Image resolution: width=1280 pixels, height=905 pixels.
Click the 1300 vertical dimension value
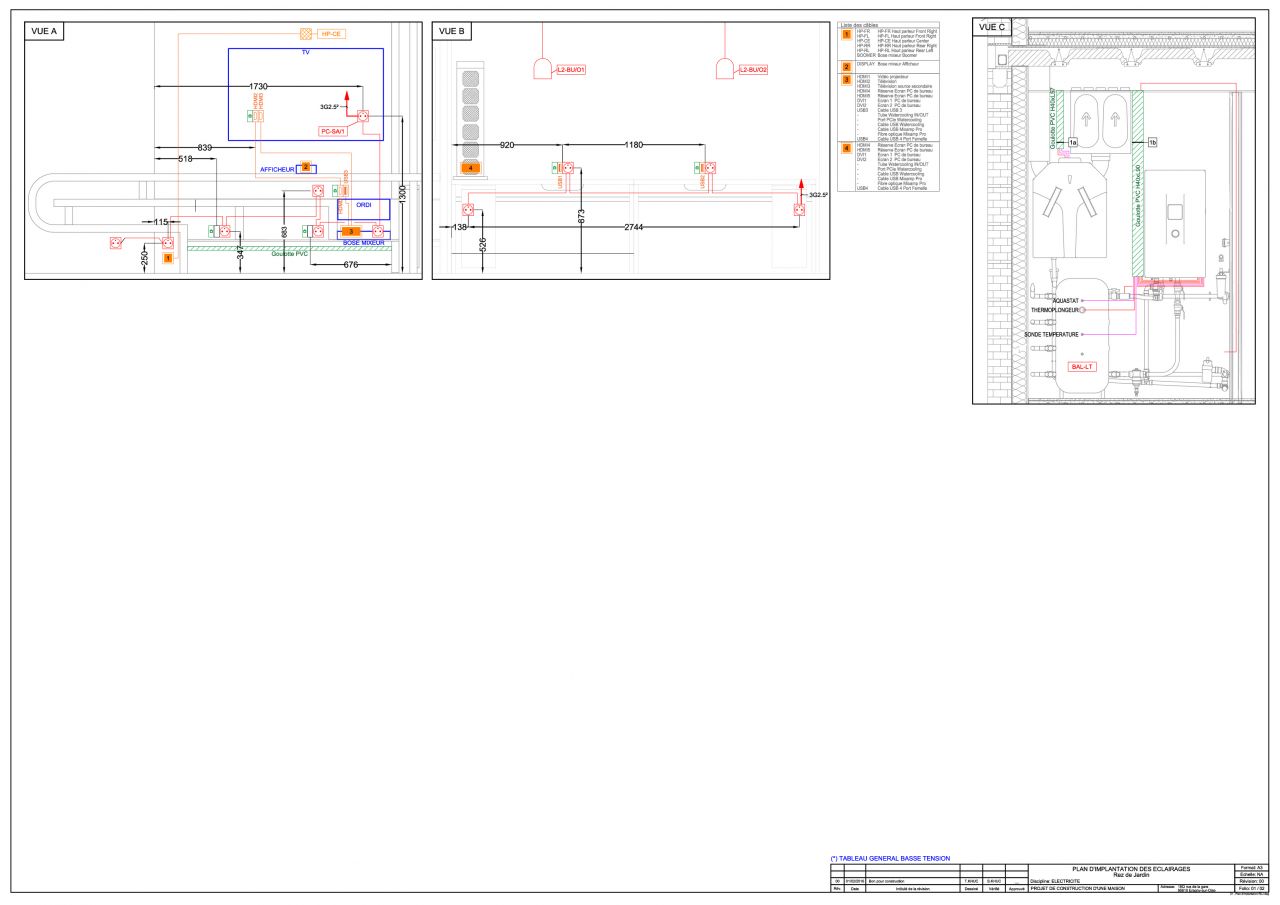(402, 194)
